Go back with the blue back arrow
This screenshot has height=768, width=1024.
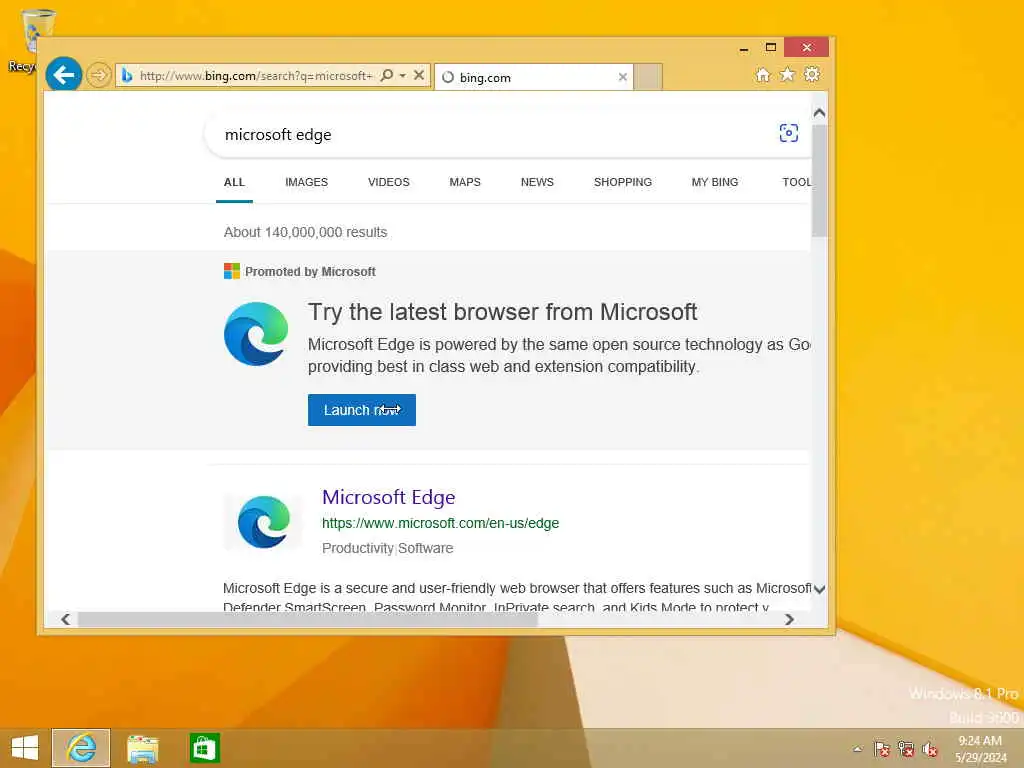(63, 75)
